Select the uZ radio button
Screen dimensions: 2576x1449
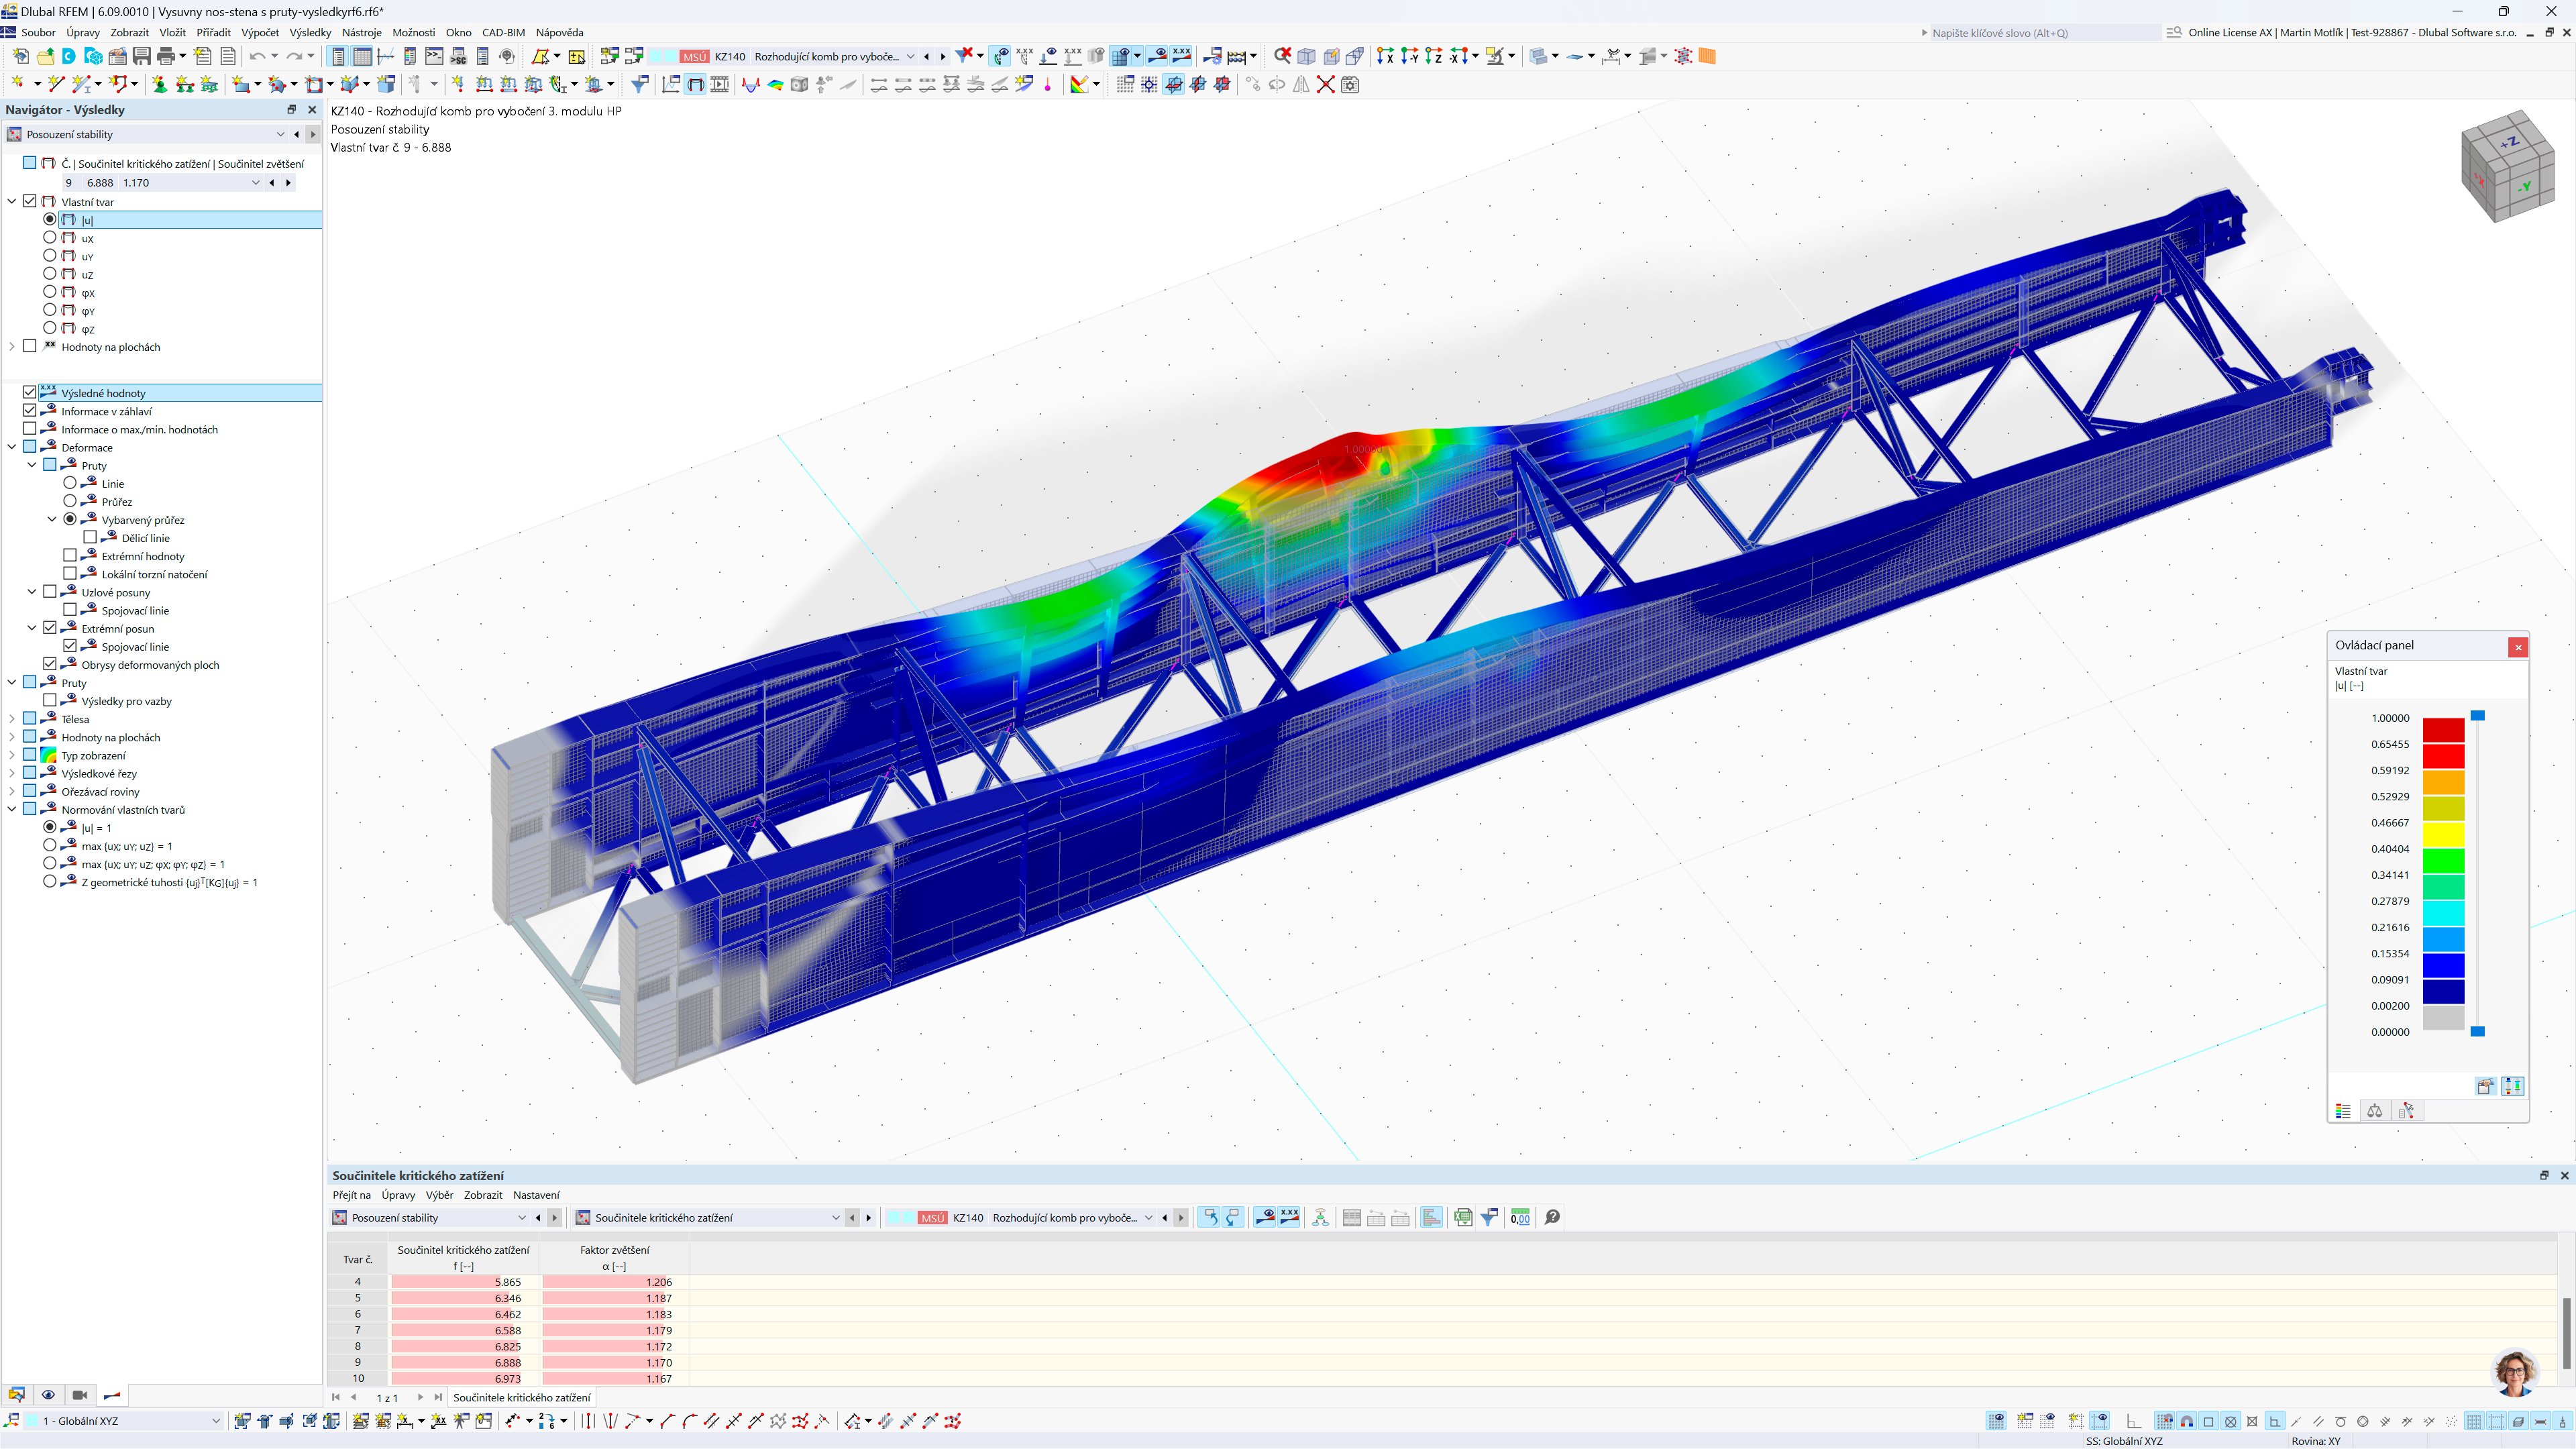point(50,274)
